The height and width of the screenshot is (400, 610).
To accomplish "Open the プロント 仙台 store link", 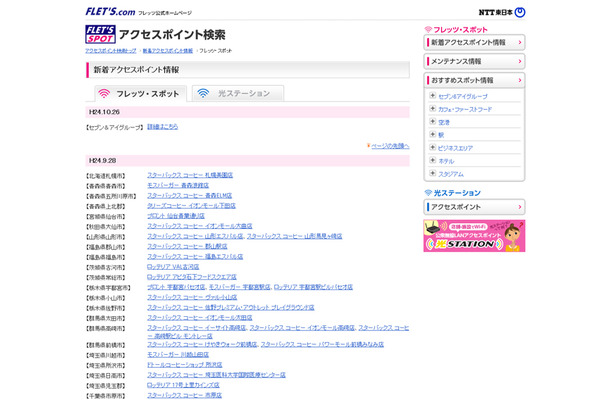I will tap(176, 216).
